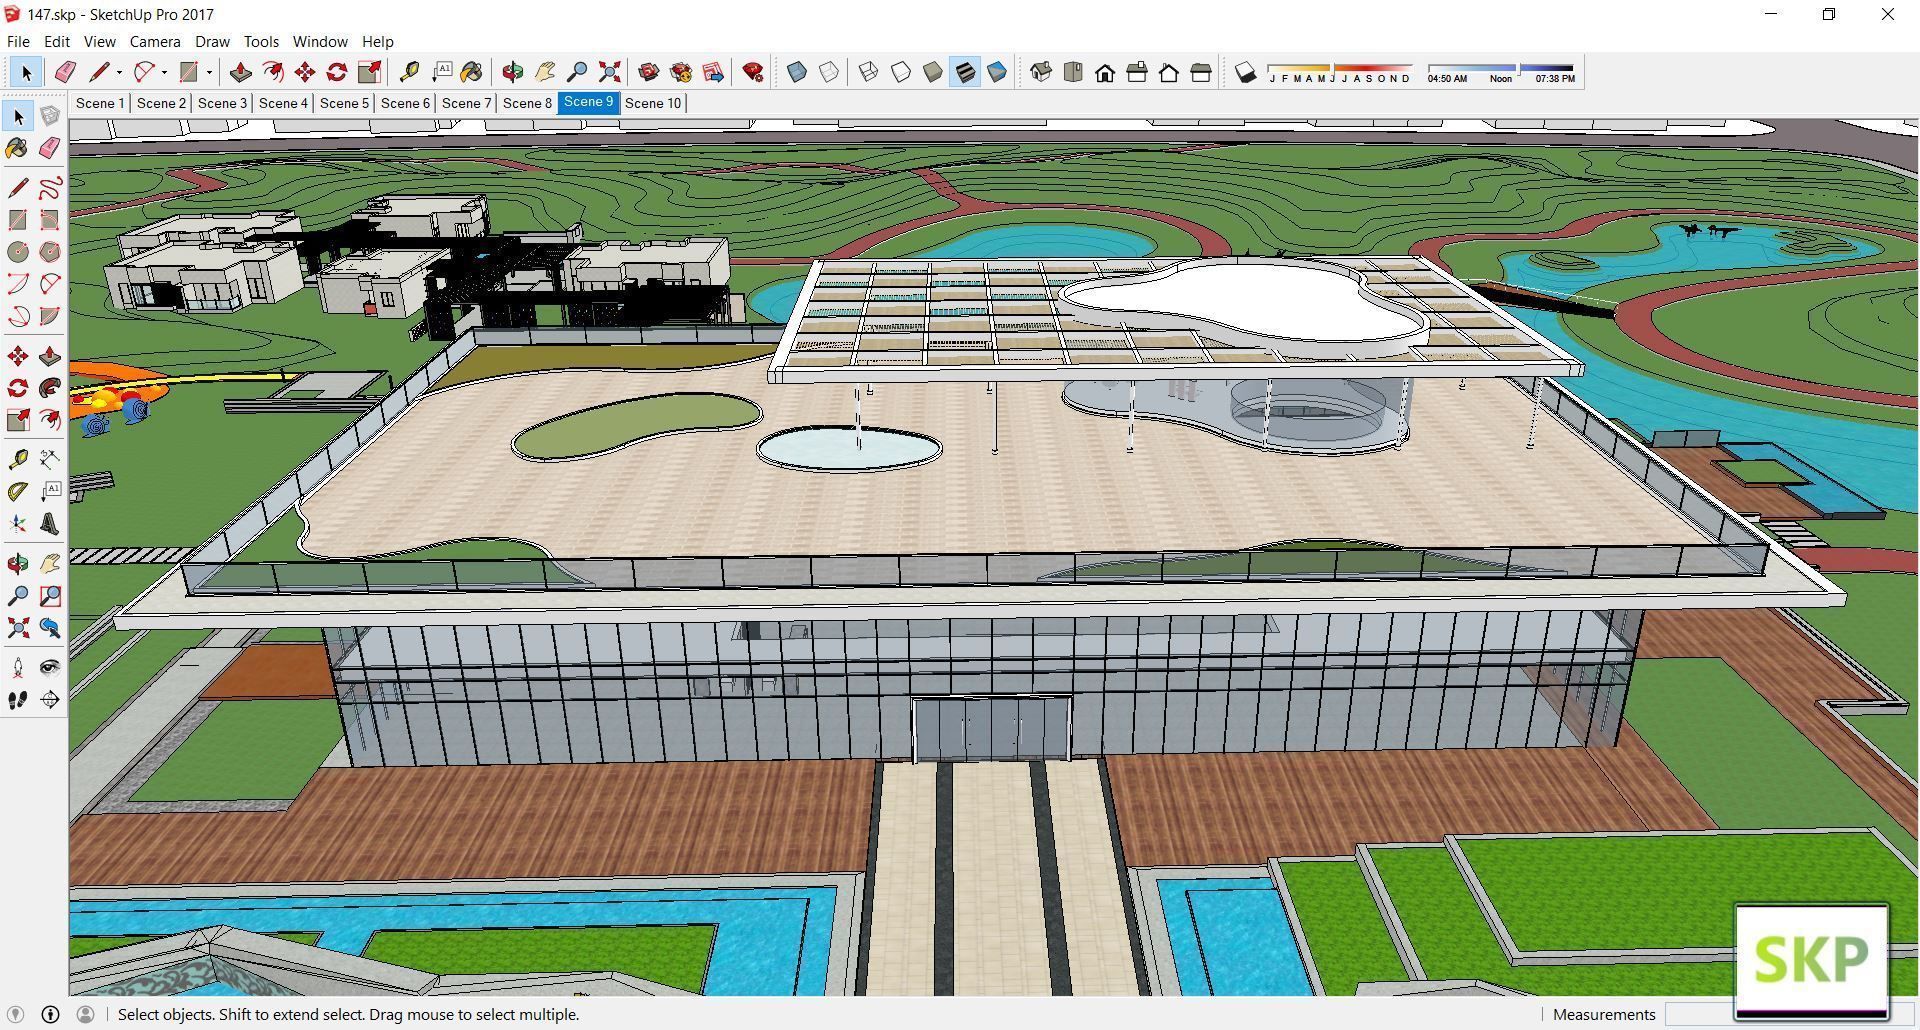Select the Eraser tool in top toolbar
The height and width of the screenshot is (1030, 1920).
pyautogui.click(x=65, y=72)
